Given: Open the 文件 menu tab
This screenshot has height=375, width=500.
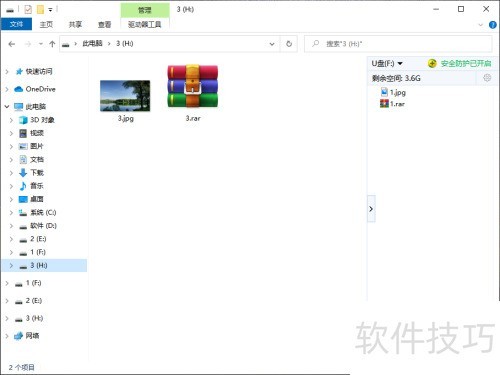Looking at the screenshot, I should click(16, 24).
